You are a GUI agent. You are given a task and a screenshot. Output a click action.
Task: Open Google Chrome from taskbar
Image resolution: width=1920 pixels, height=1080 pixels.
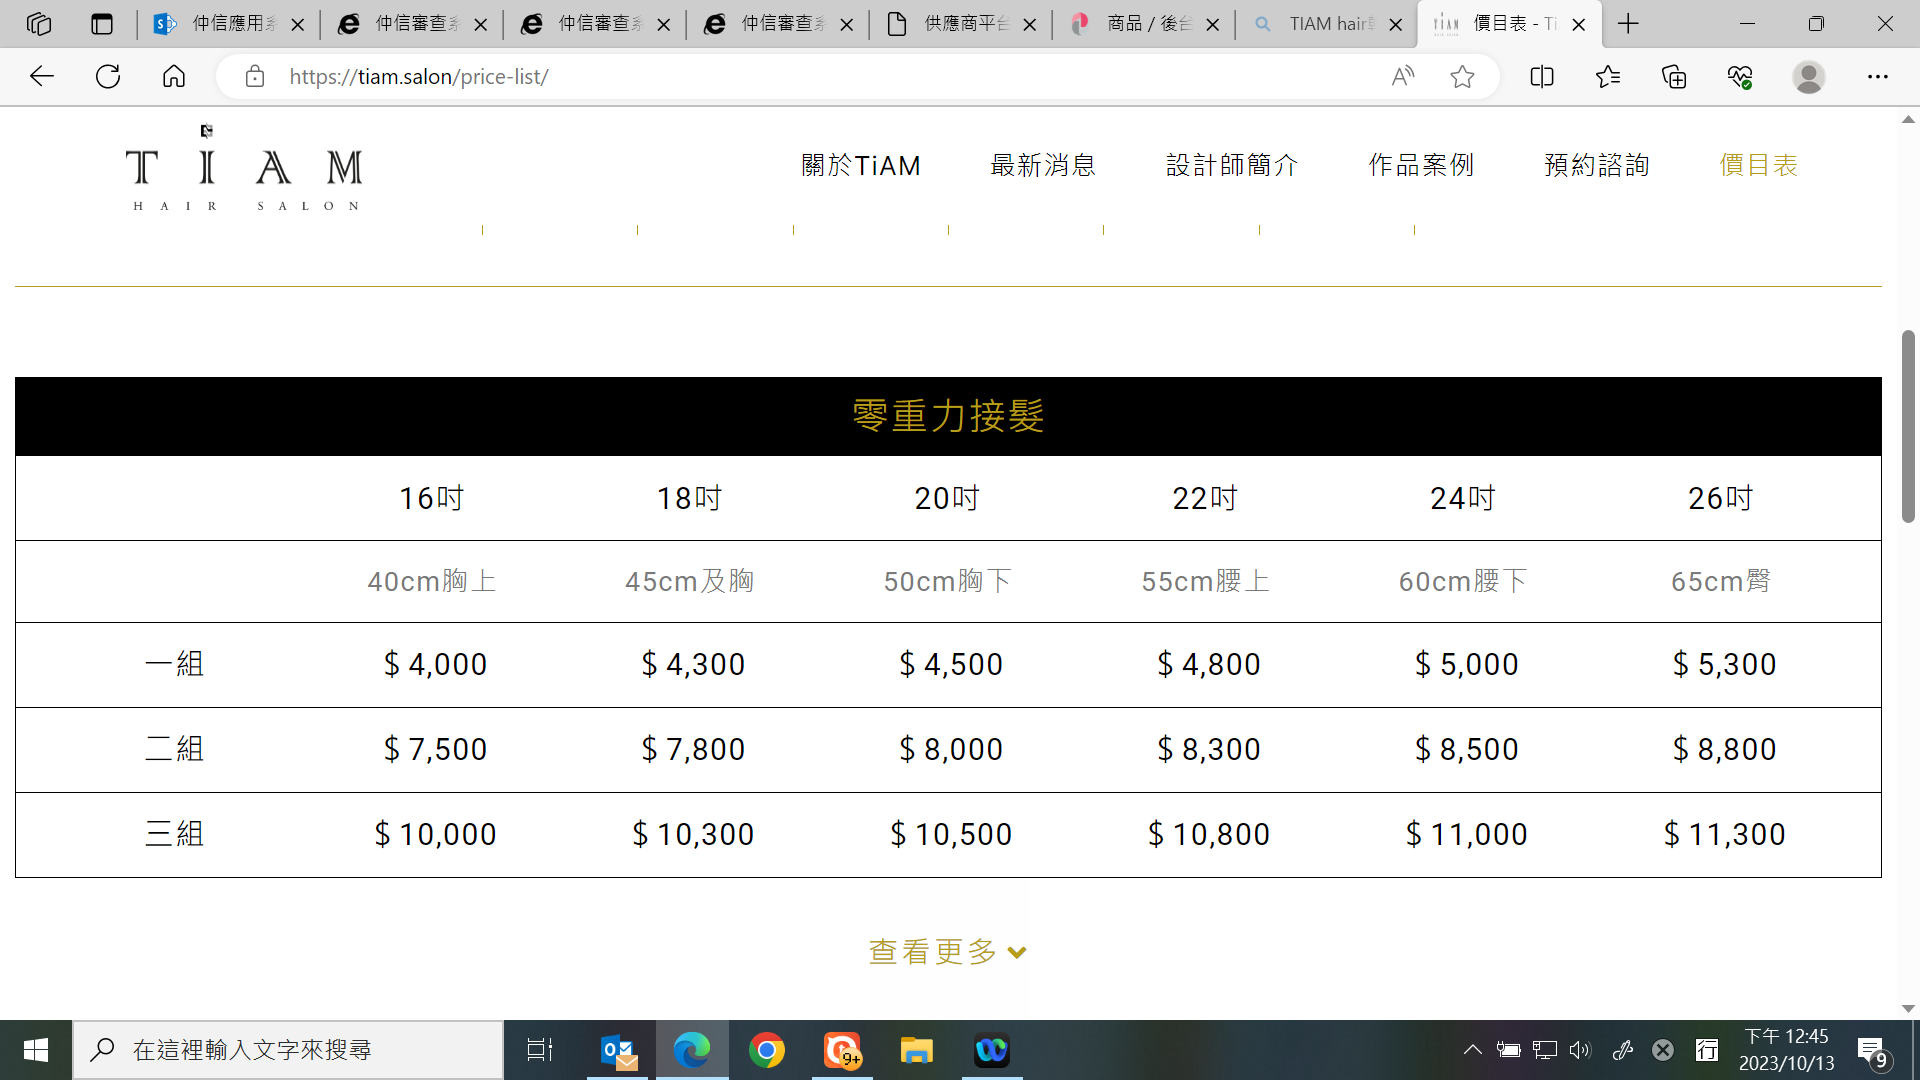tap(767, 1050)
